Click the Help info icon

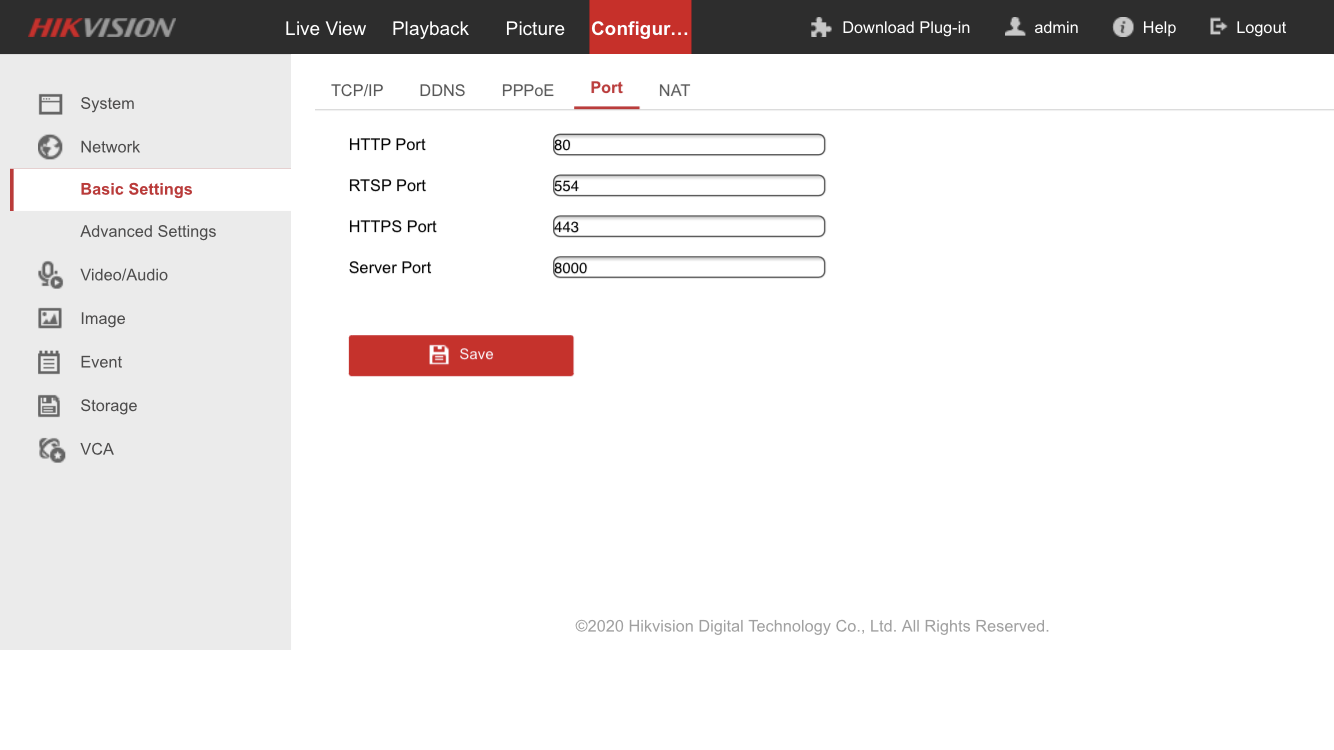click(x=1123, y=28)
